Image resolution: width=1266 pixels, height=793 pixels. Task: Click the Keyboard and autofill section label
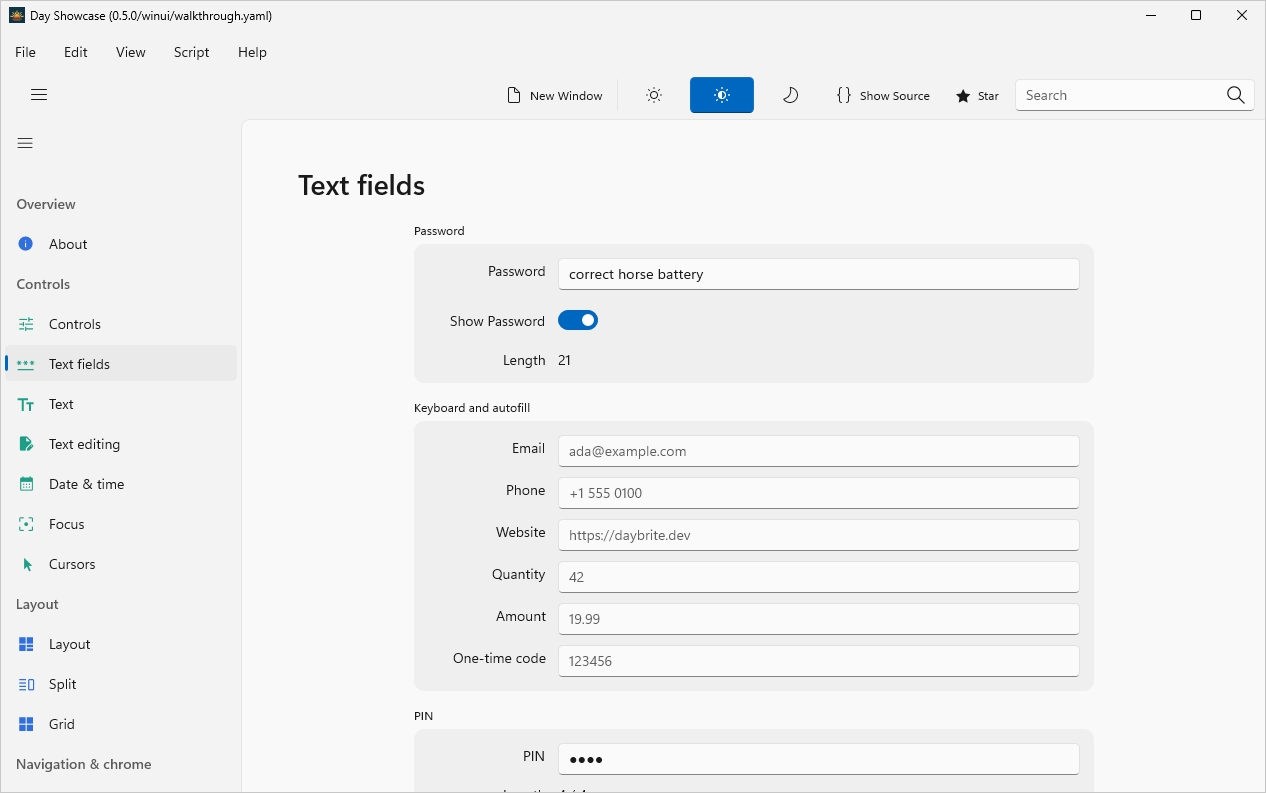[x=472, y=408]
